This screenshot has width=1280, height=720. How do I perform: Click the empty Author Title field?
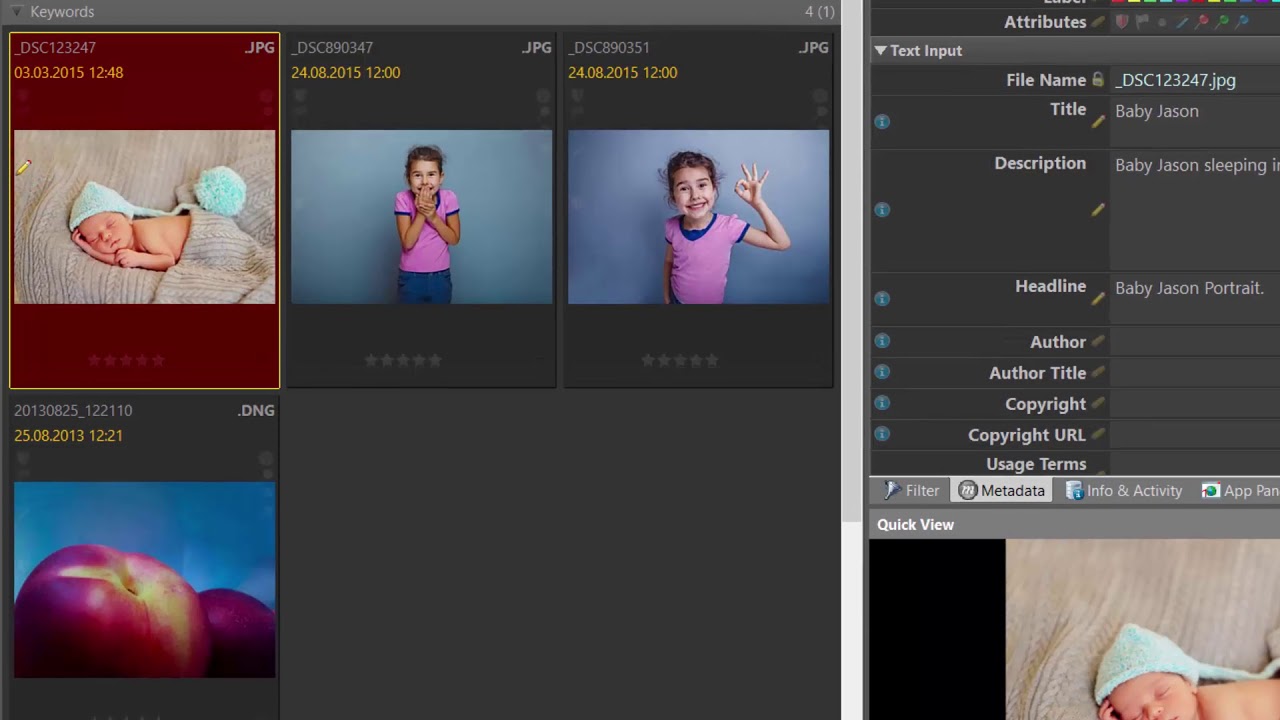1195,372
